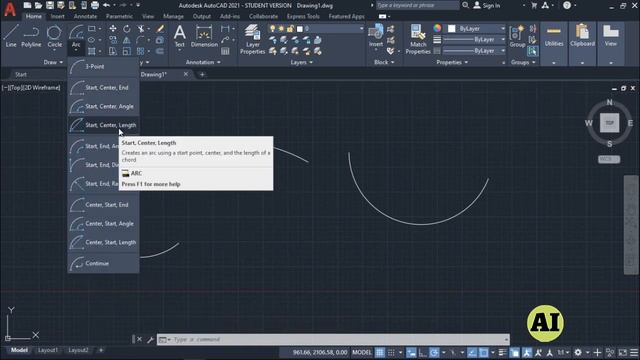Screen dimensions: 640x360
Task: Open the Express Tools ribbon tab
Action: 303,16
